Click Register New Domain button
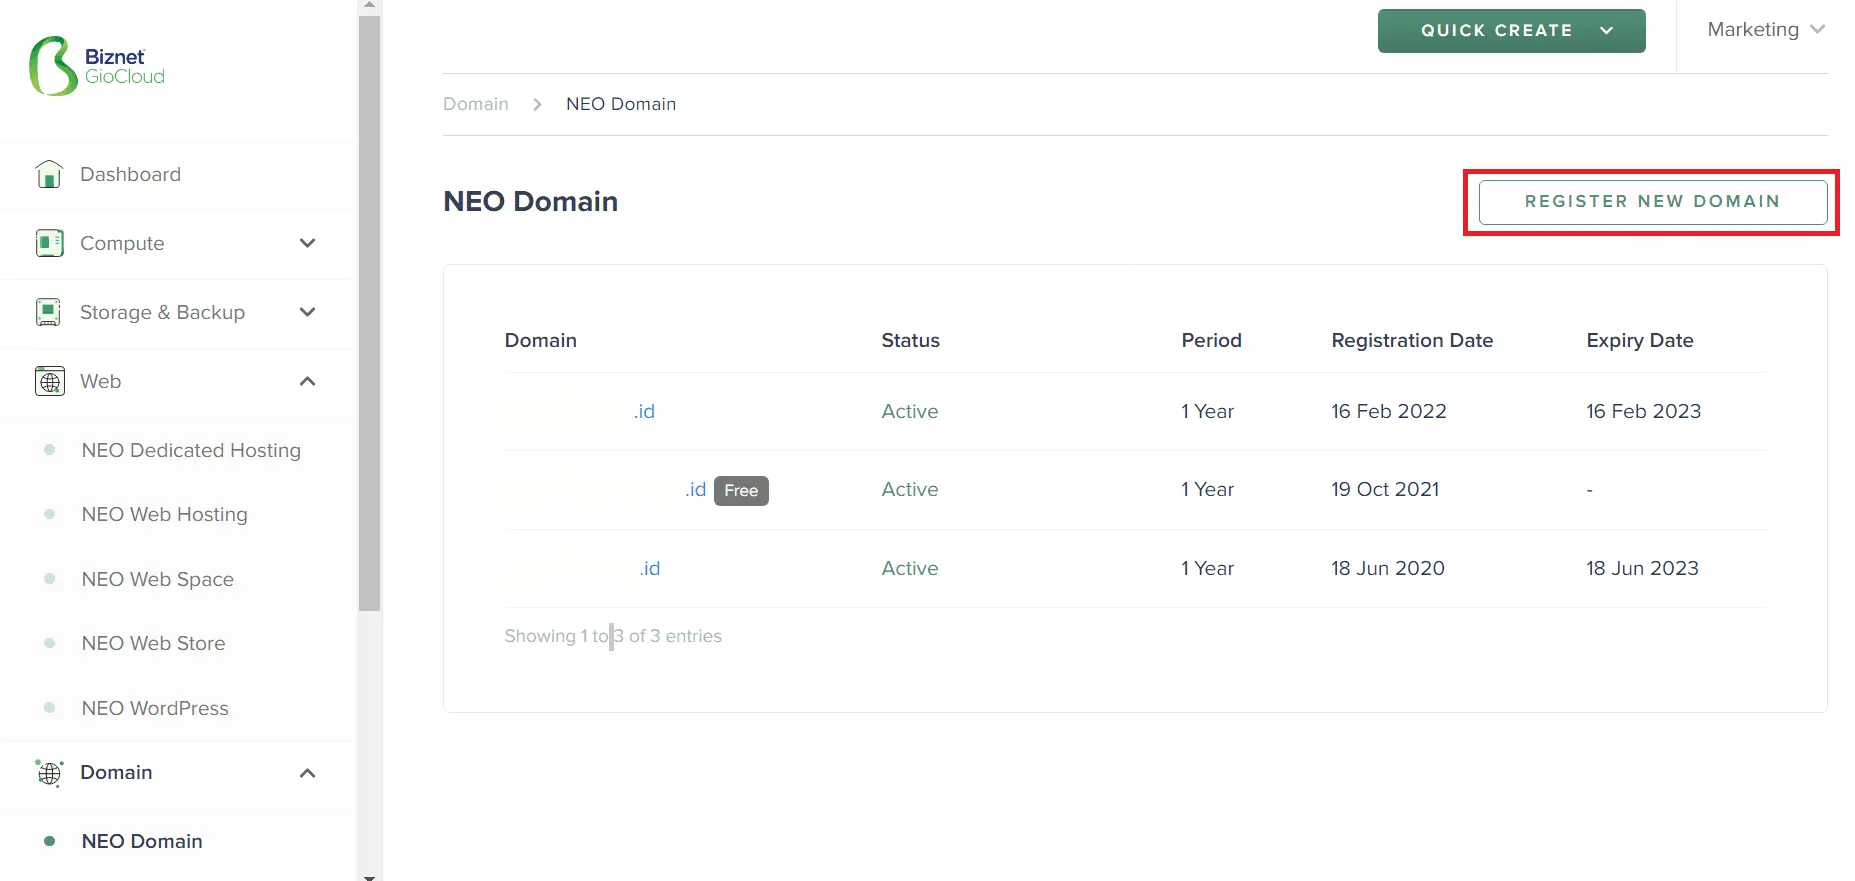The width and height of the screenshot is (1855, 881). (x=1652, y=202)
